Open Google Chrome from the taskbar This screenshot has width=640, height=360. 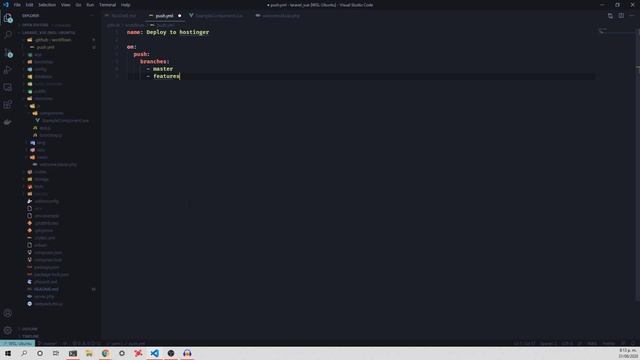105,353
